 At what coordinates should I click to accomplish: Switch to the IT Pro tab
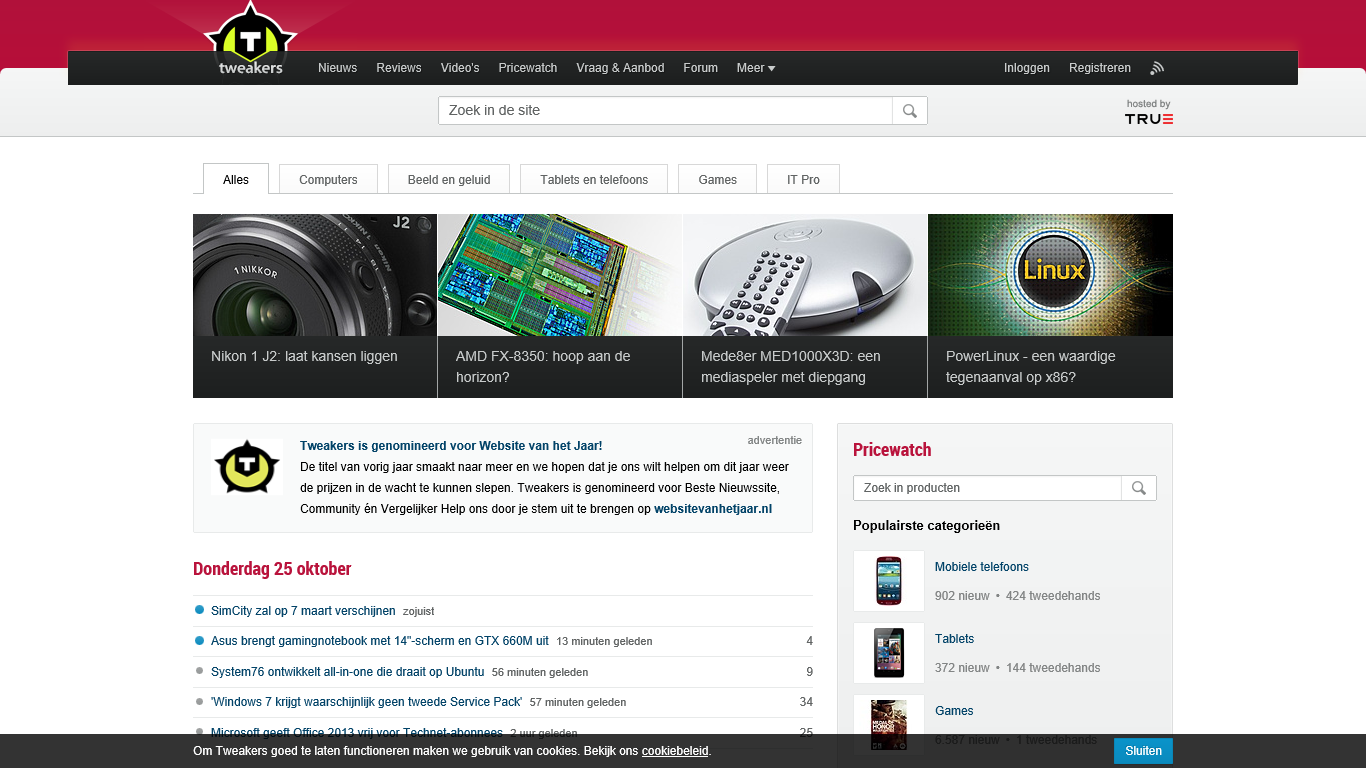[x=803, y=180]
